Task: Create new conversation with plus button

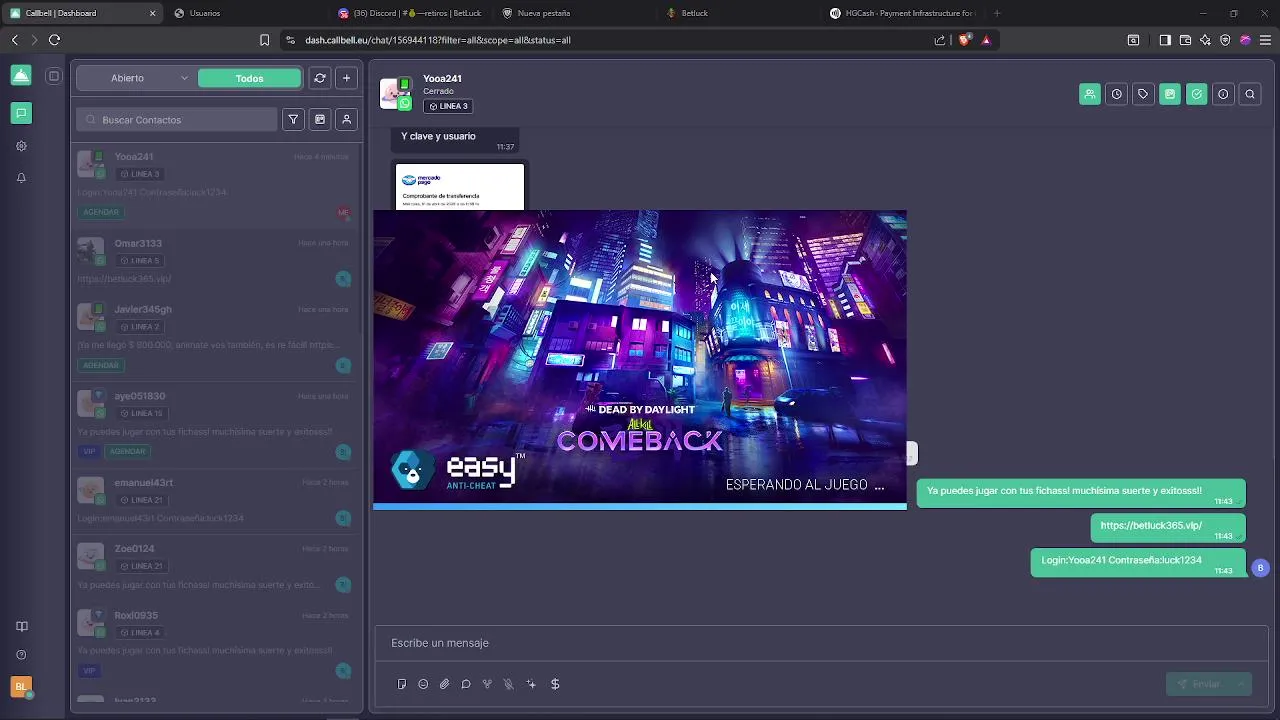Action: 346,78
